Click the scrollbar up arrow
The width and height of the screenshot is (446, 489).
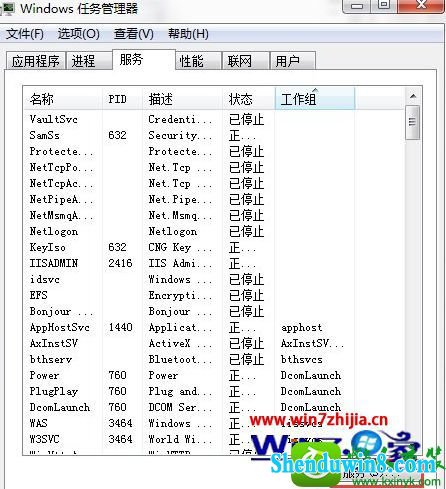click(413, 96)
